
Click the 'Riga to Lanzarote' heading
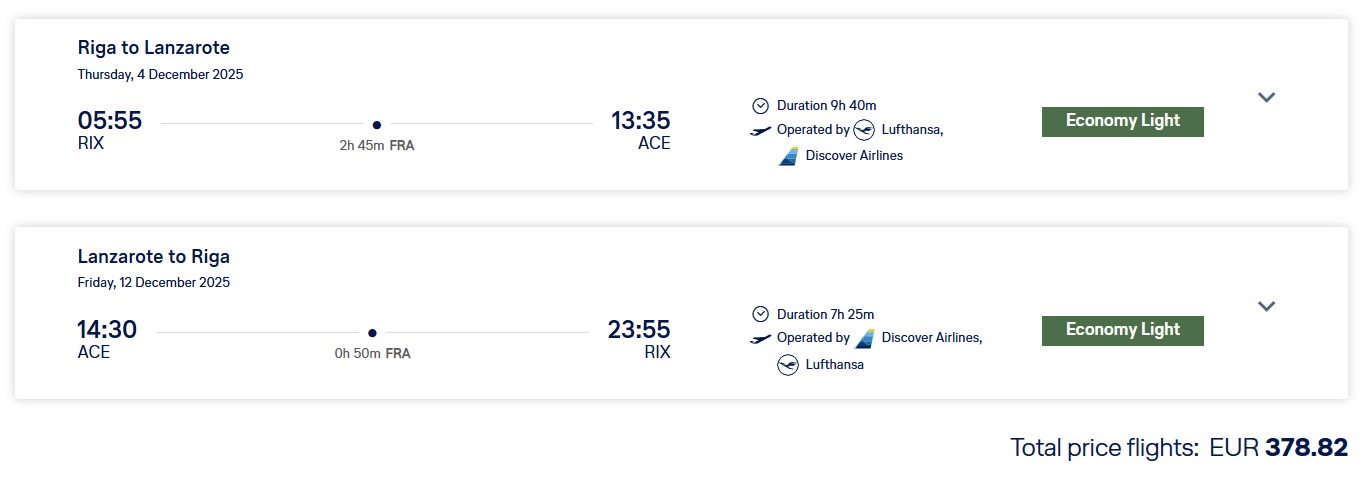click(x=154, y=48)
